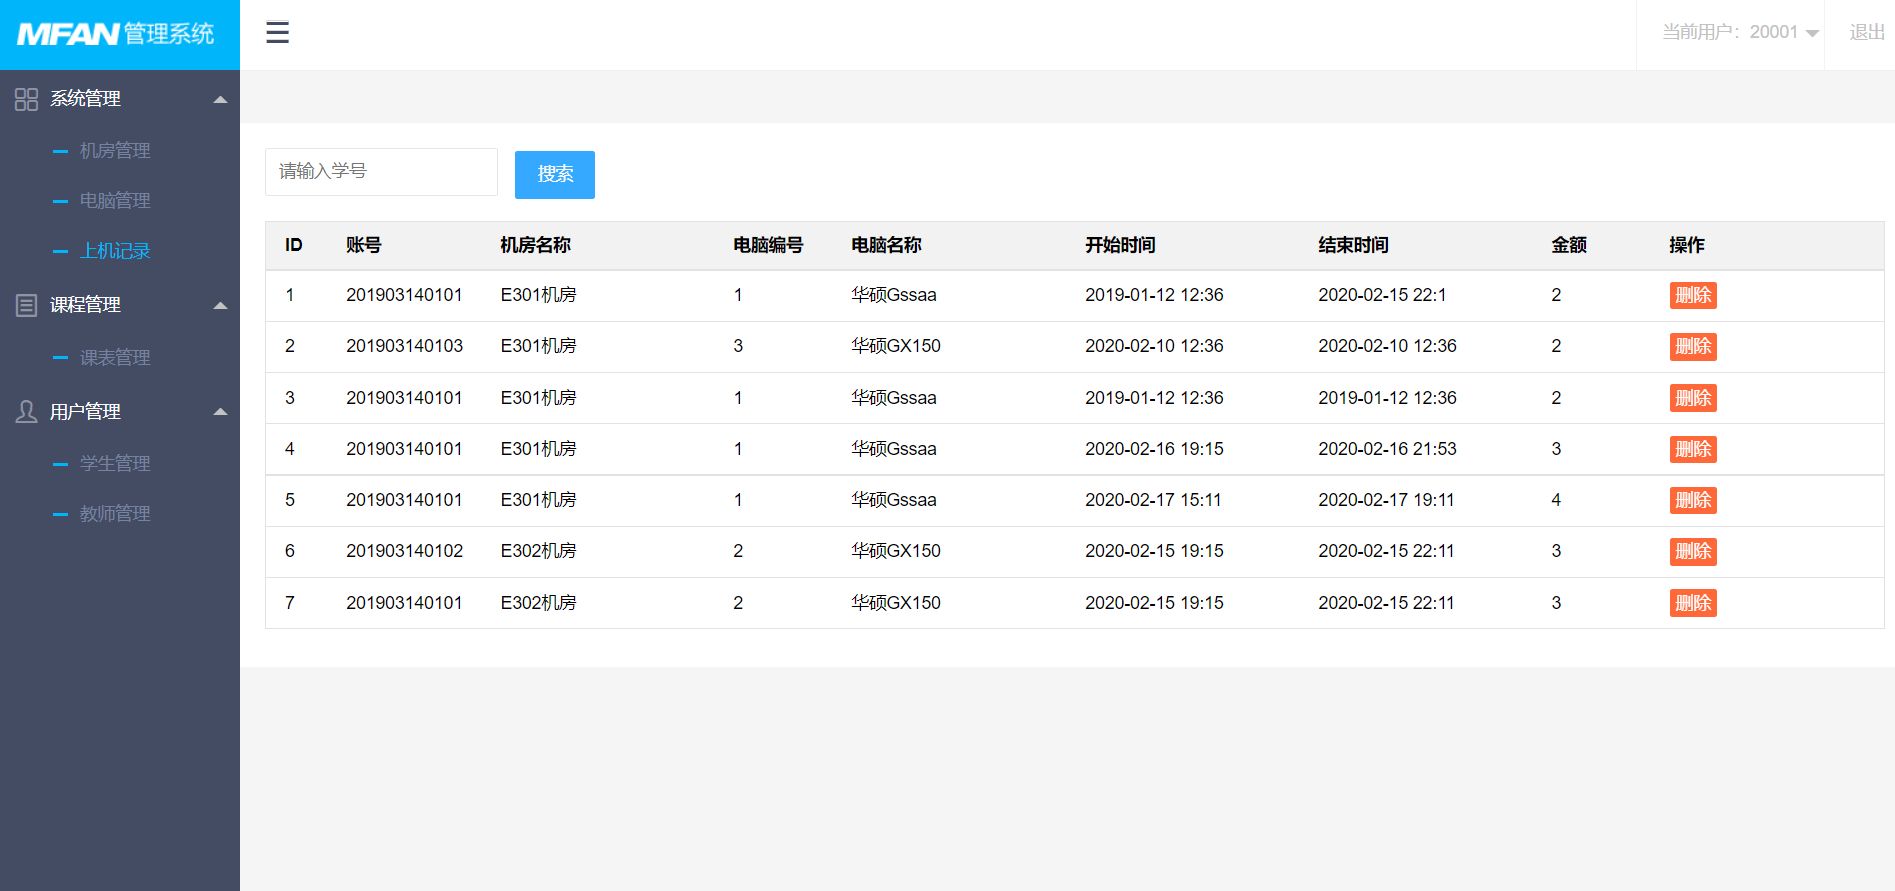The height and width of the screenshot is (891, 1895).
Task: Open 机房管理 in the sidebar
Action: [115, 151]
